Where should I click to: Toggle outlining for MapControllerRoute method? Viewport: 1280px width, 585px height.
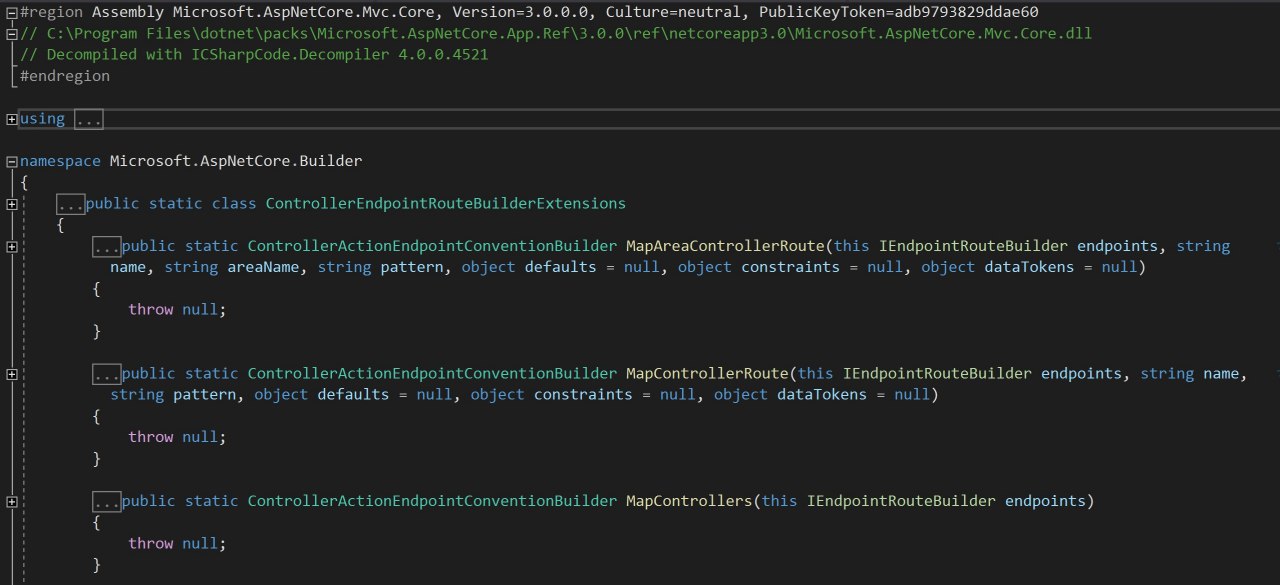tap(11, 374)
